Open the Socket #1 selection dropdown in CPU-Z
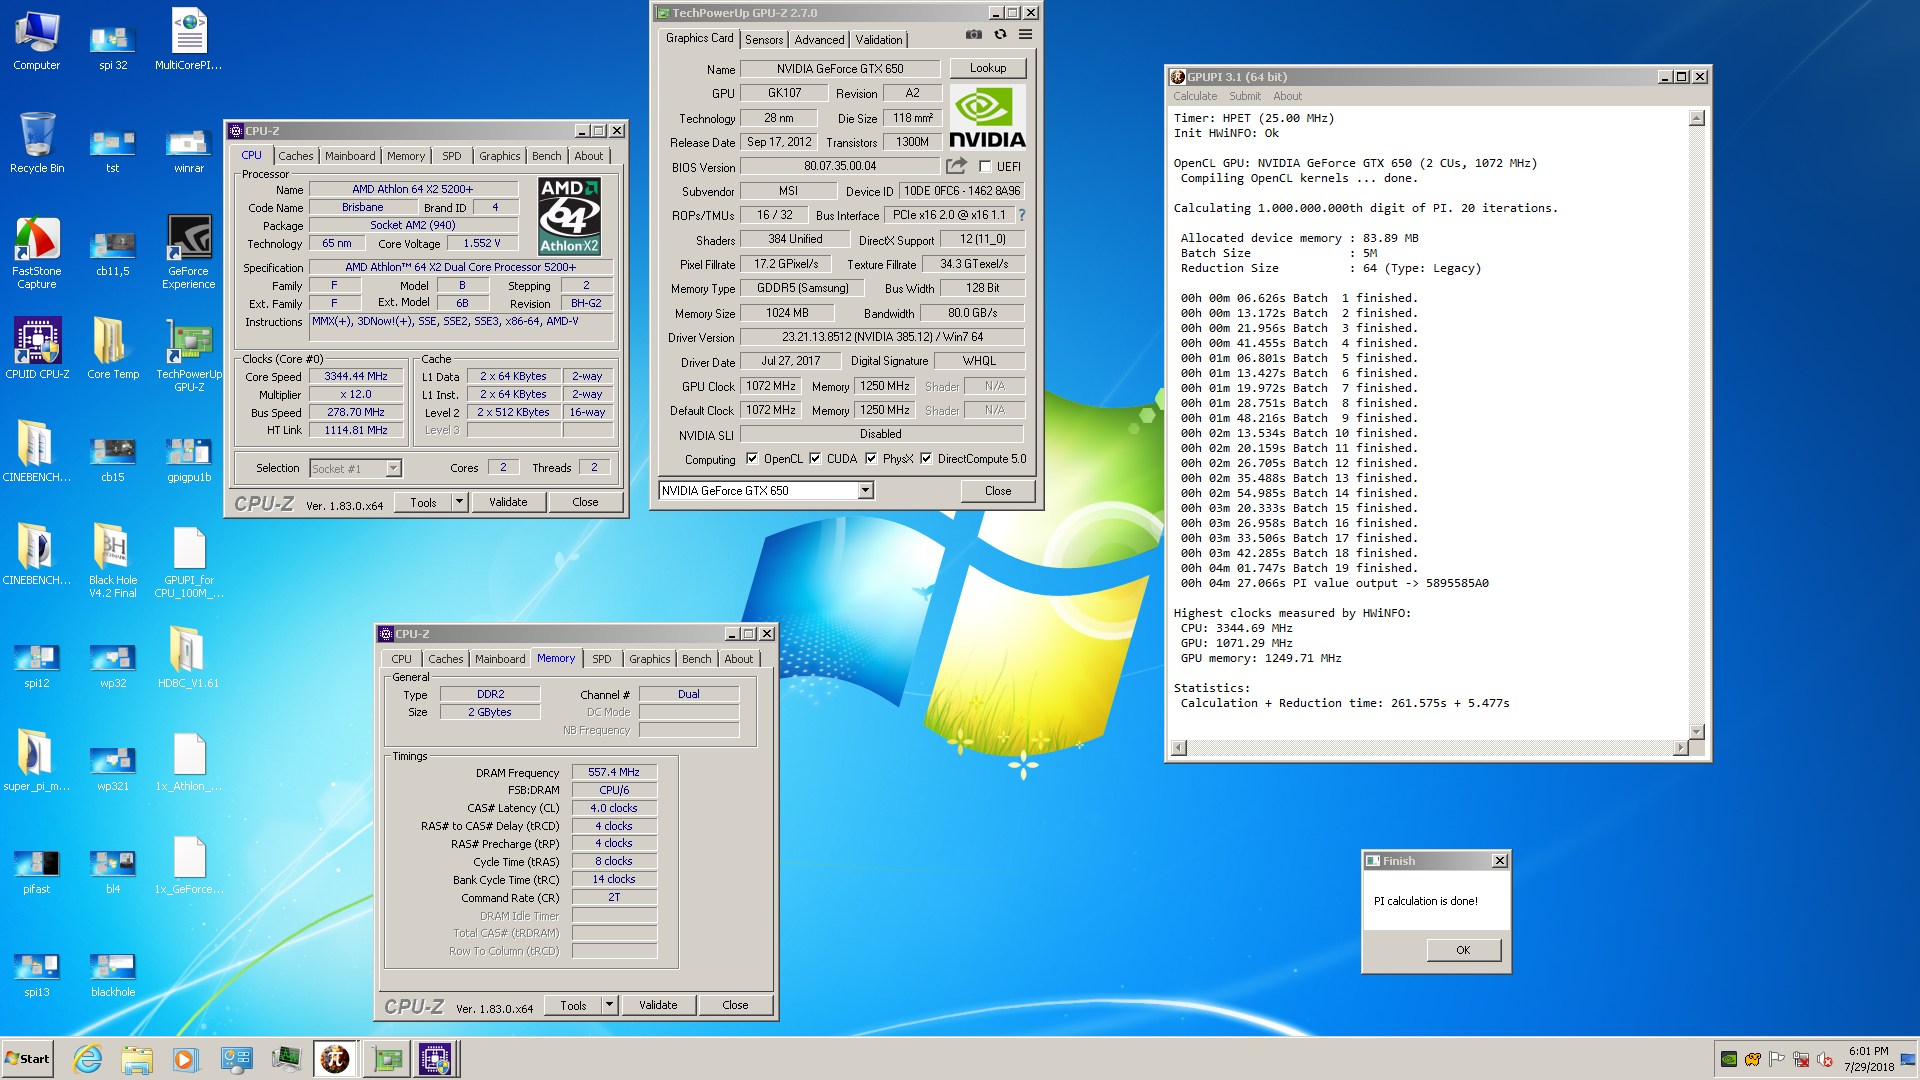The height and width of the screenshot is (1080, 1920). pos(393,468)
